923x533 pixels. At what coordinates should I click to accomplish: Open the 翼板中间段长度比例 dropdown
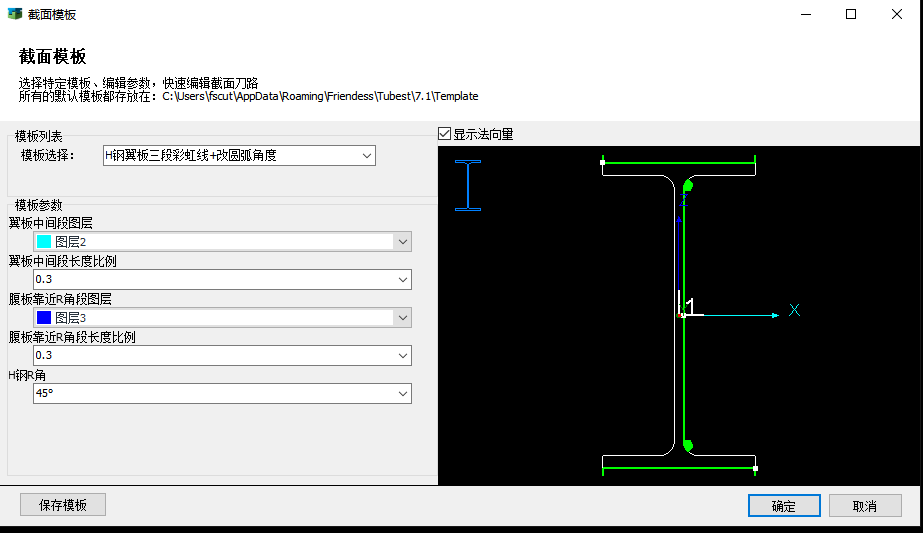[x=402, y=279]
